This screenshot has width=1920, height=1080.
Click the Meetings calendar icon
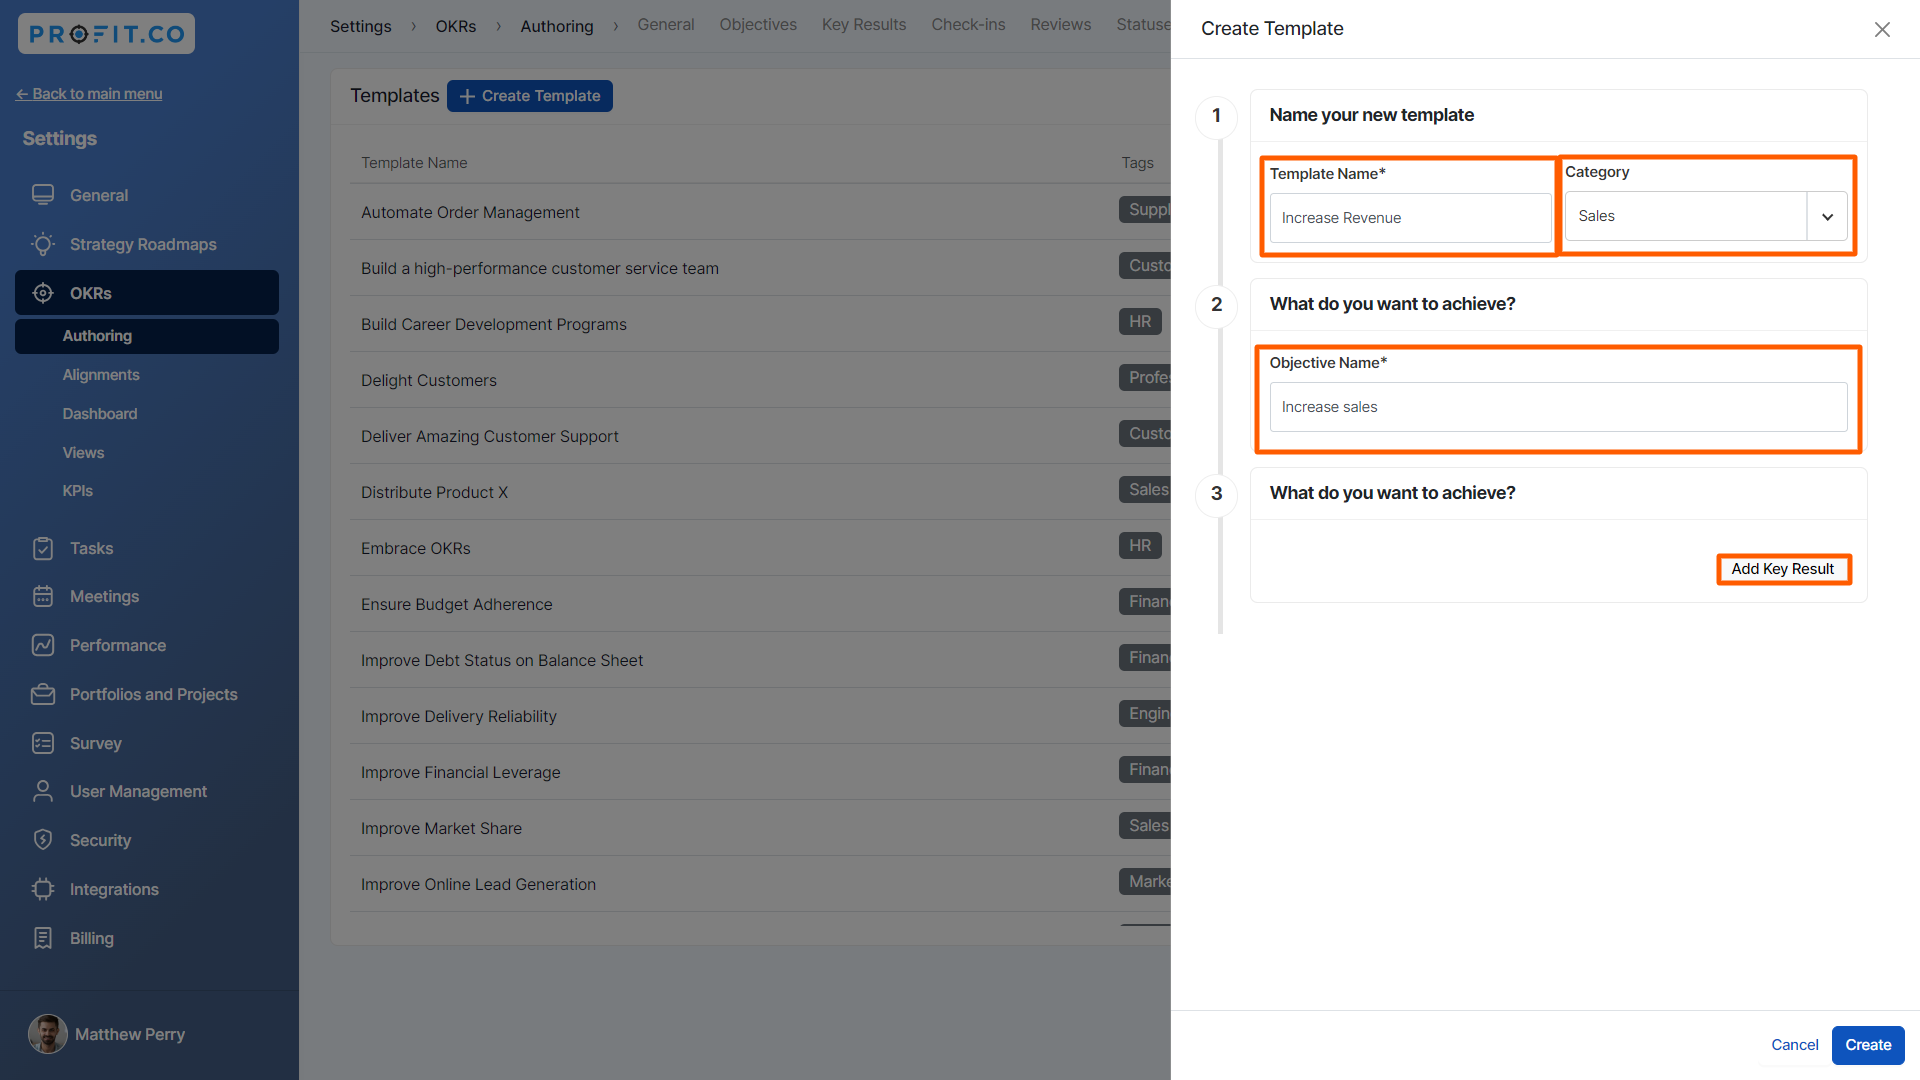(42, 597)
